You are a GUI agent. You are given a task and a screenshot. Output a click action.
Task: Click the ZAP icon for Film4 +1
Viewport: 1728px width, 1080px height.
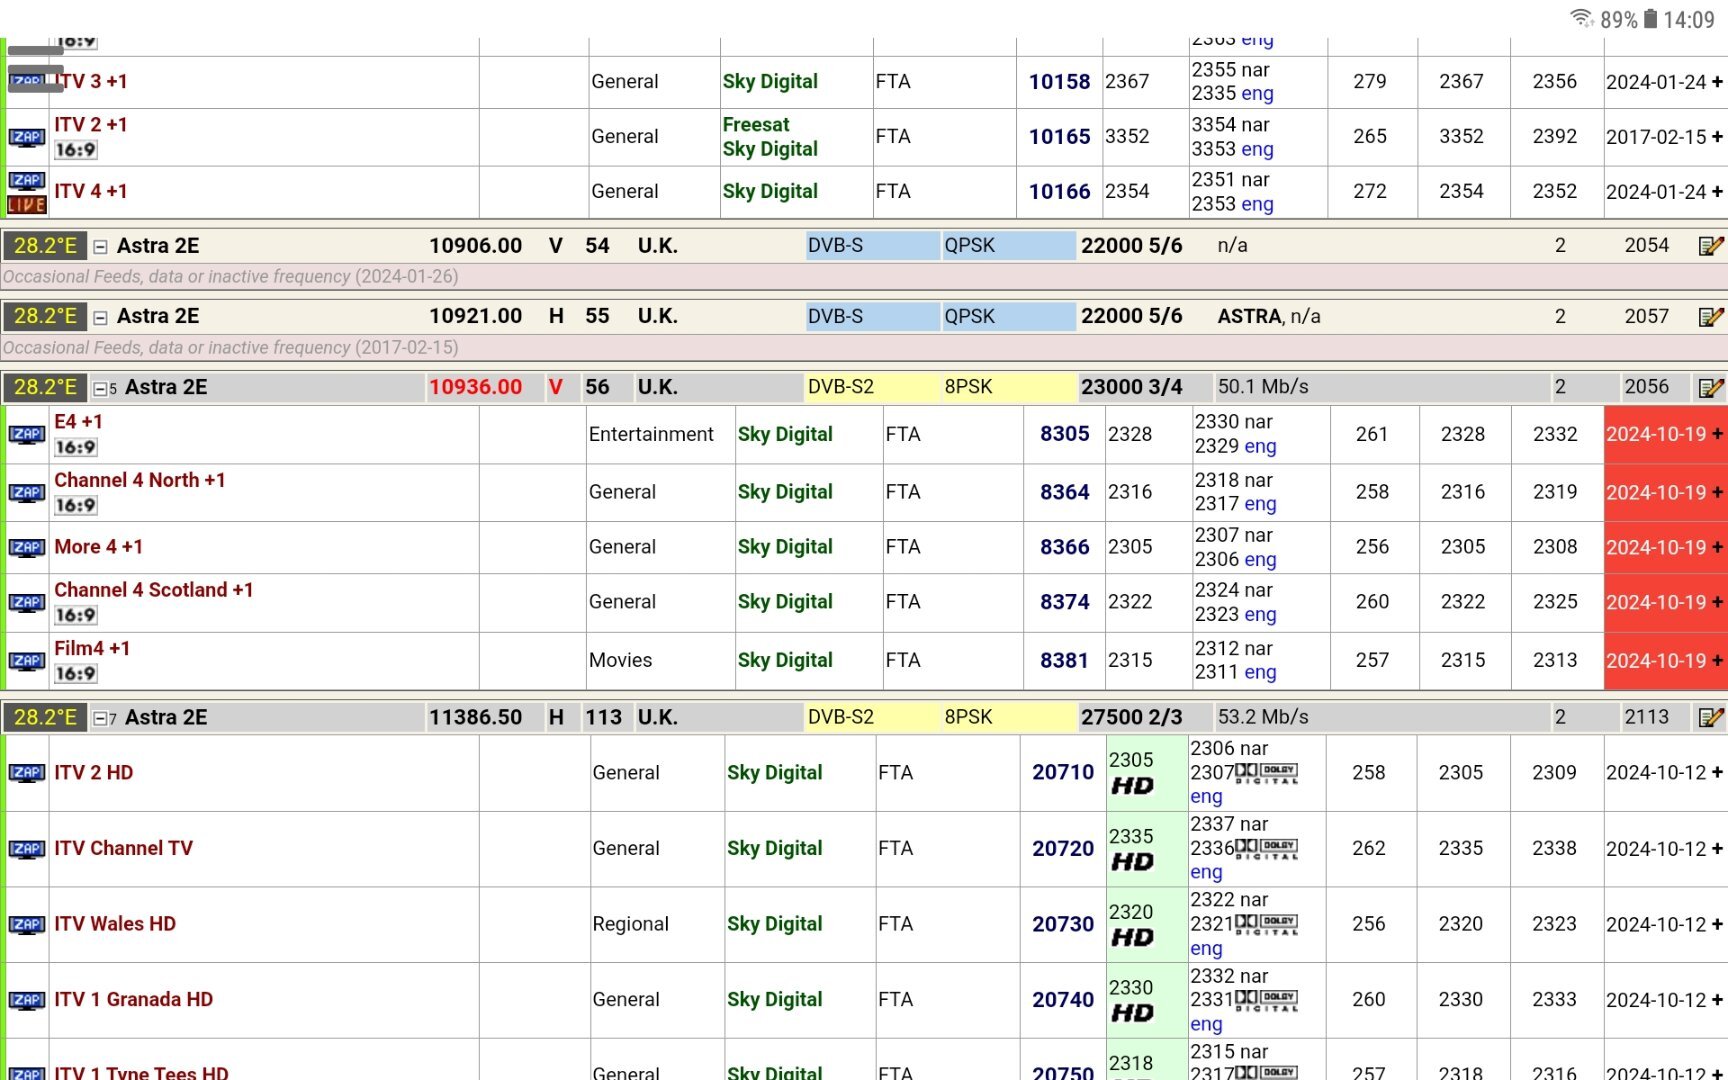(26, 661)
